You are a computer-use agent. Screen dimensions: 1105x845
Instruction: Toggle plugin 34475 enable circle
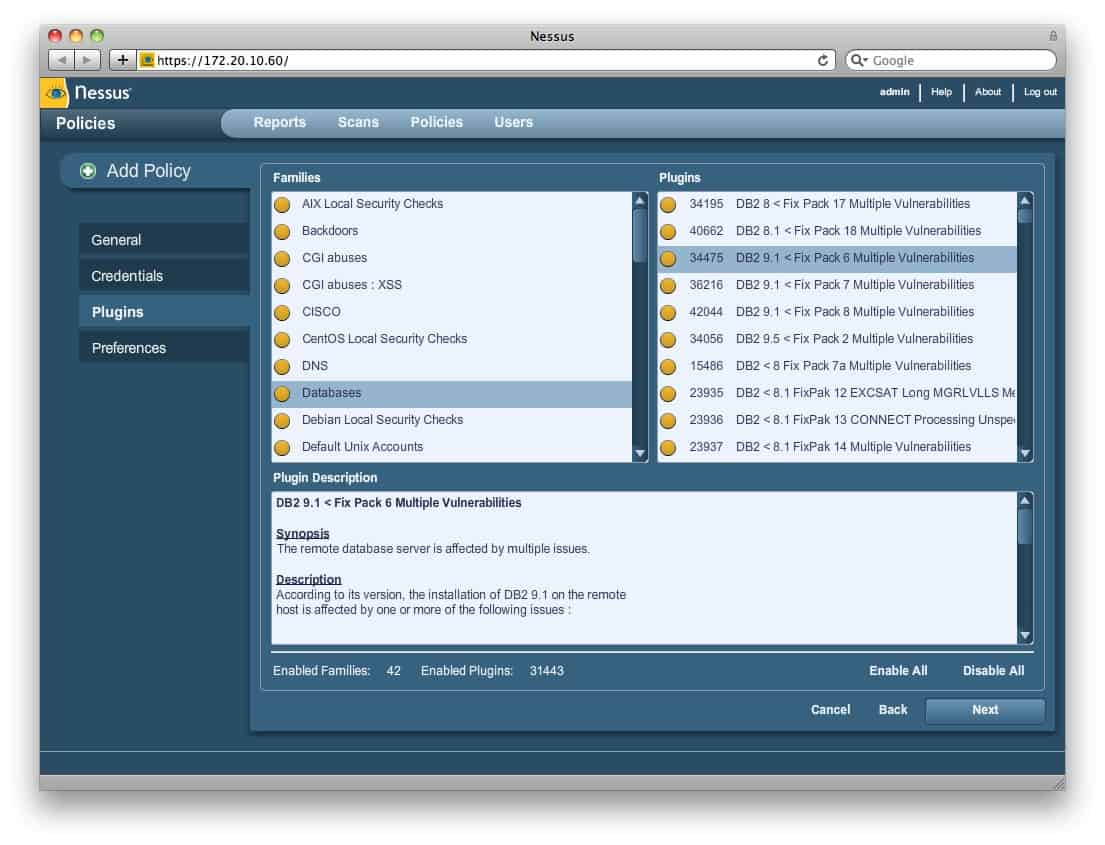point(668,259)
